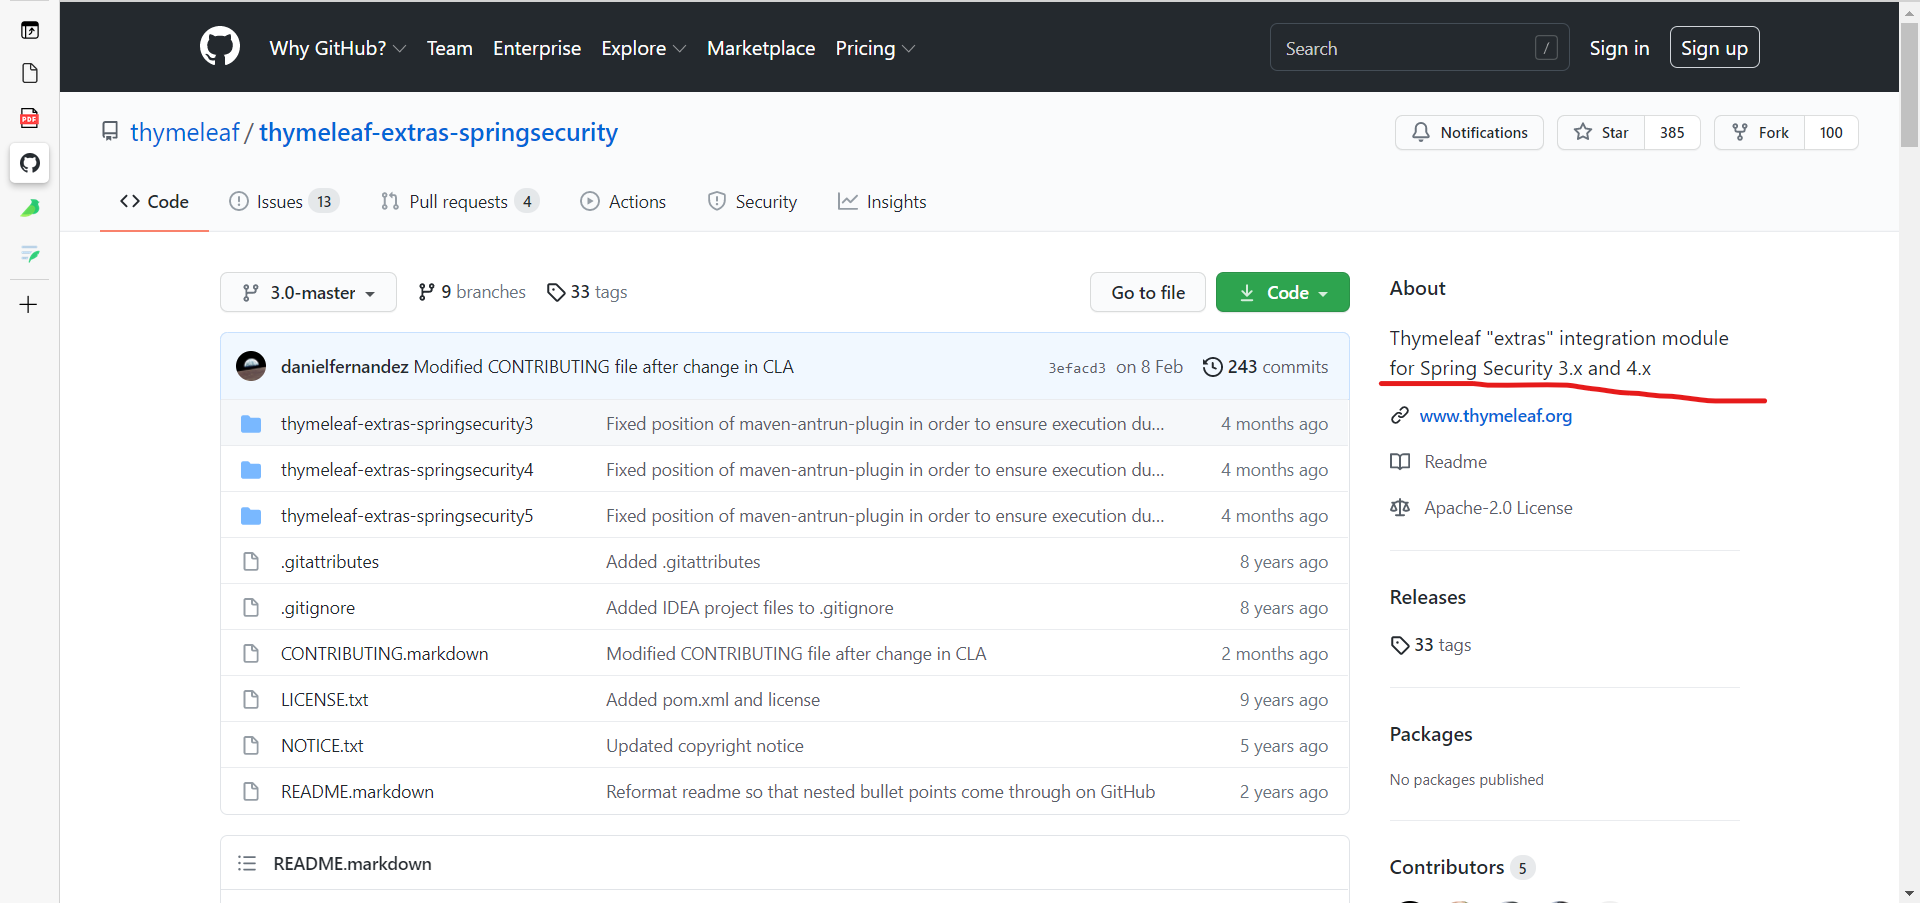
Task: Click folder icon of thymeleaf-extras-springsecurity3
Action: (251, 424)
